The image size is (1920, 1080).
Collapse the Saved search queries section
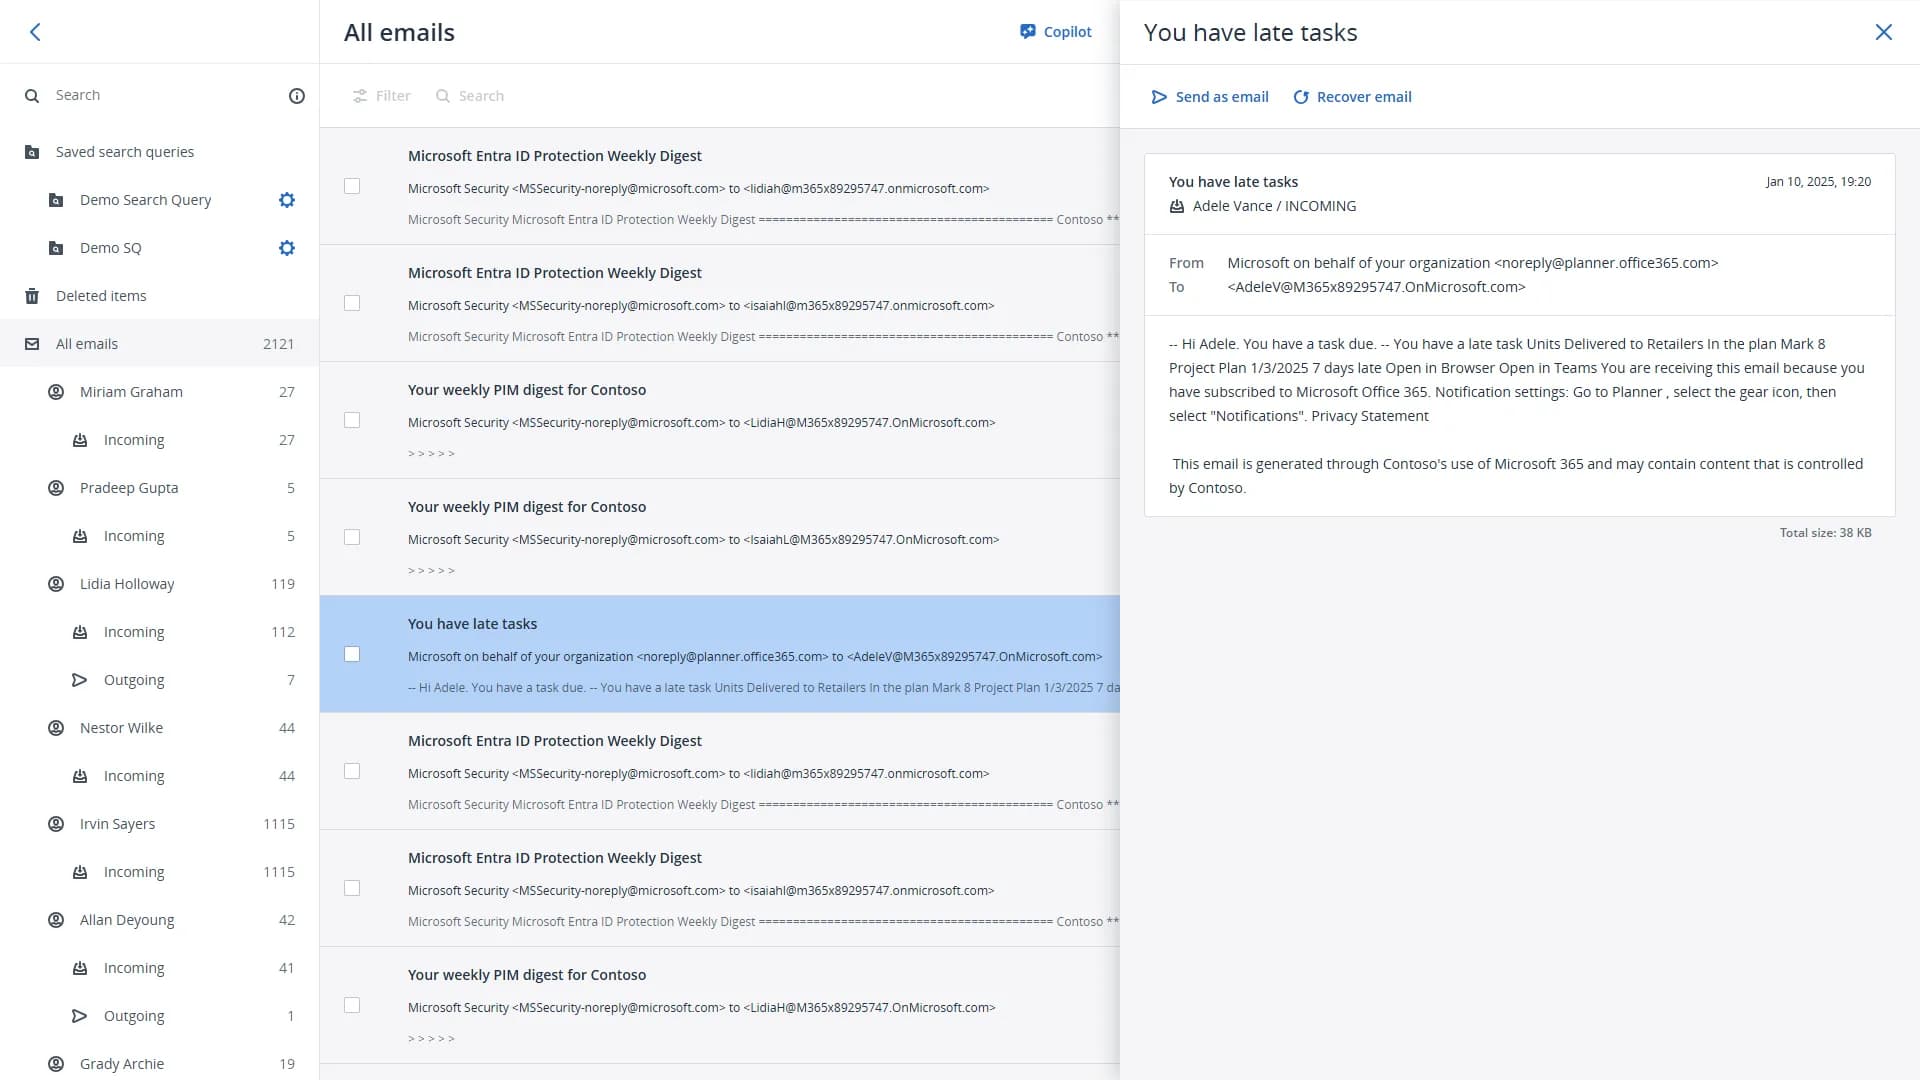click(124, 152)
